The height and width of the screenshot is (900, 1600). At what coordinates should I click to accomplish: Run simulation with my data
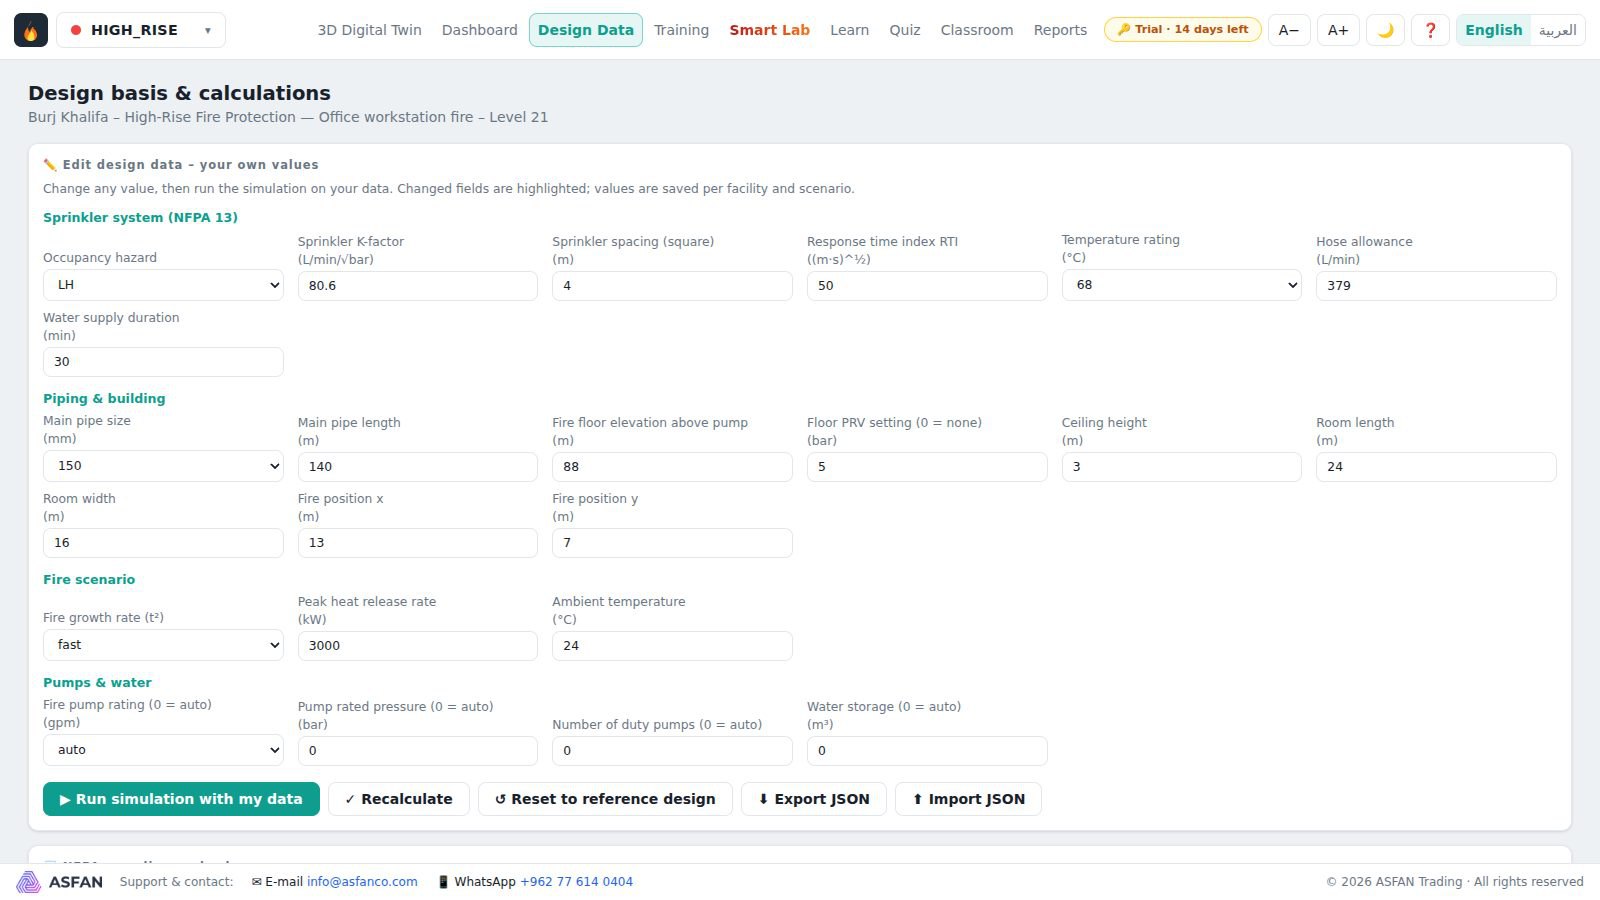click(x=181, y=799)
